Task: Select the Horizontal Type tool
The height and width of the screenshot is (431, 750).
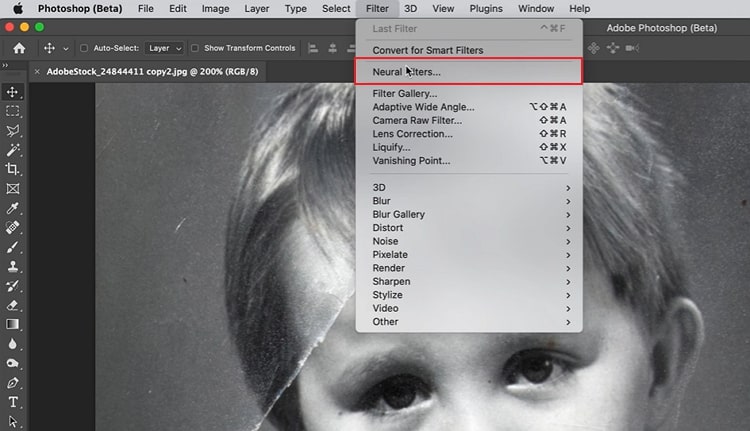Action: point(12,402)
